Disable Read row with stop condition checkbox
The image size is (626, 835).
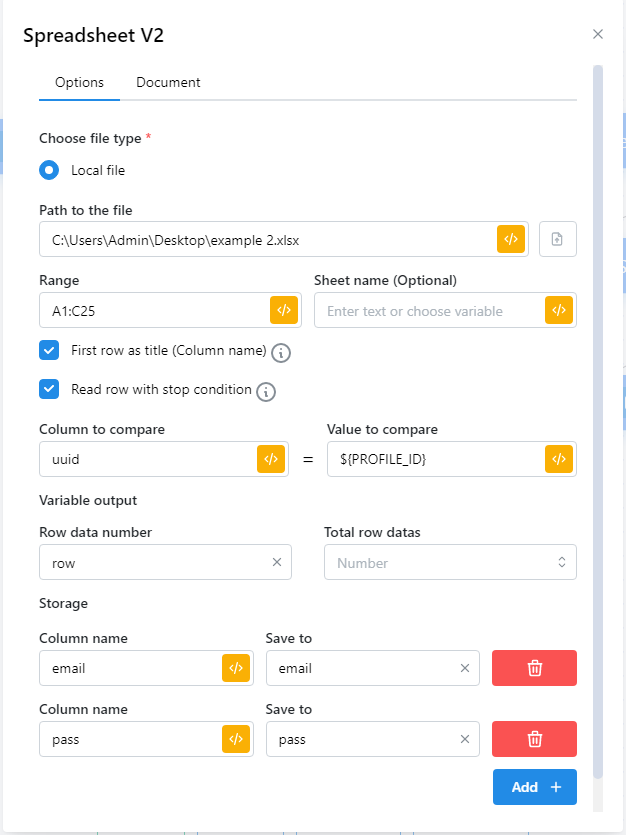[x=49, y=389]
